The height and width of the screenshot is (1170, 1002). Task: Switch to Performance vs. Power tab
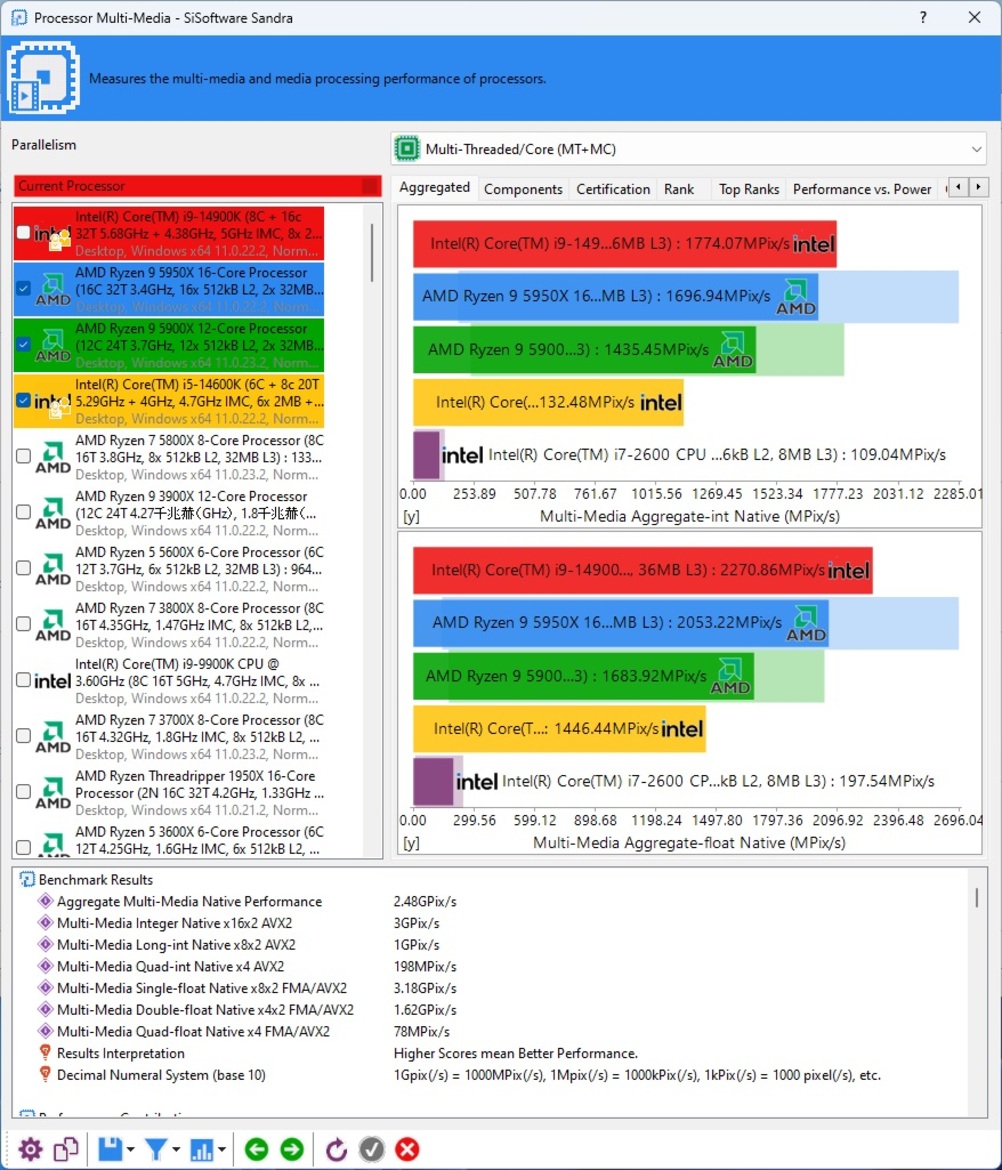coord(862,190)
